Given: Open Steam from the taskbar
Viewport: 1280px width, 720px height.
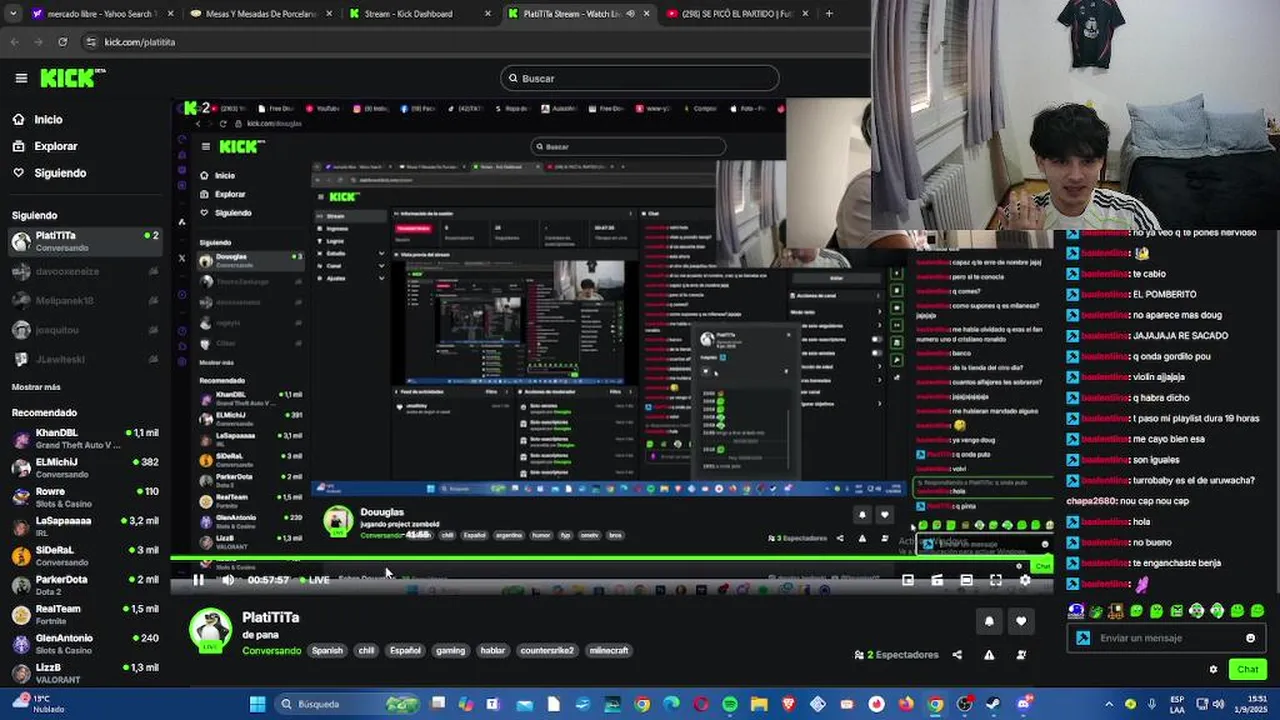Looking at the screenshot, I should click(x=994, y=704).
